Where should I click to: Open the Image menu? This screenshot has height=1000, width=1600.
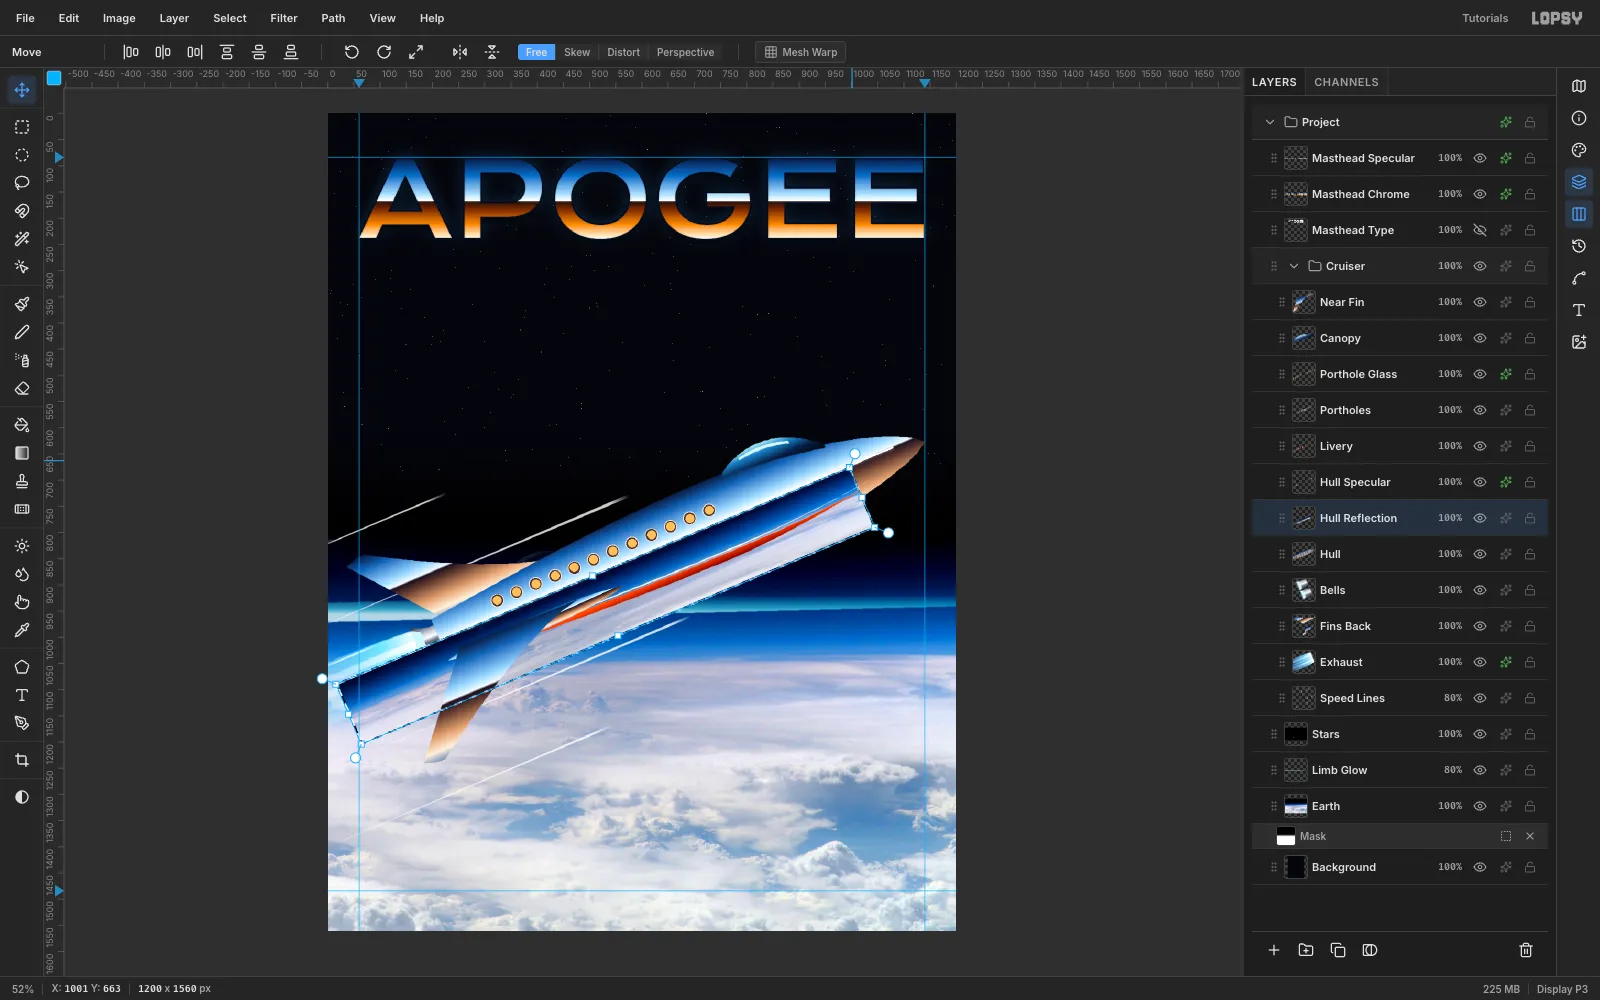(x=119, y=18)
